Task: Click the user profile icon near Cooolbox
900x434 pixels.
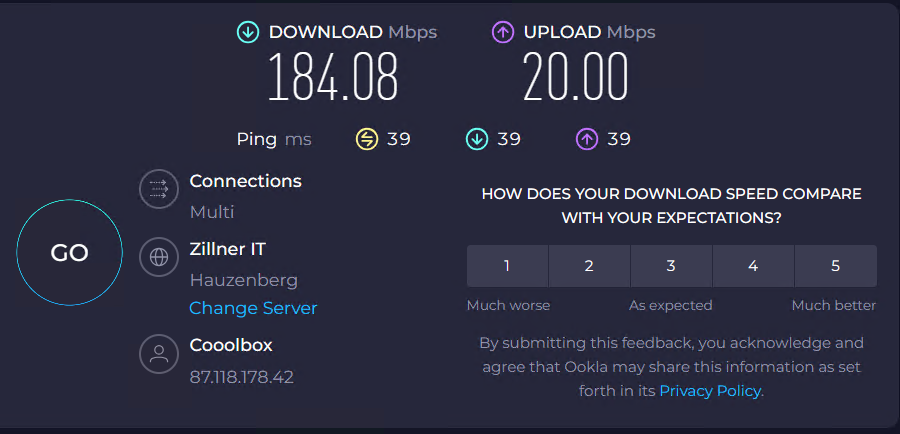Action: click(x=158, y=353)
